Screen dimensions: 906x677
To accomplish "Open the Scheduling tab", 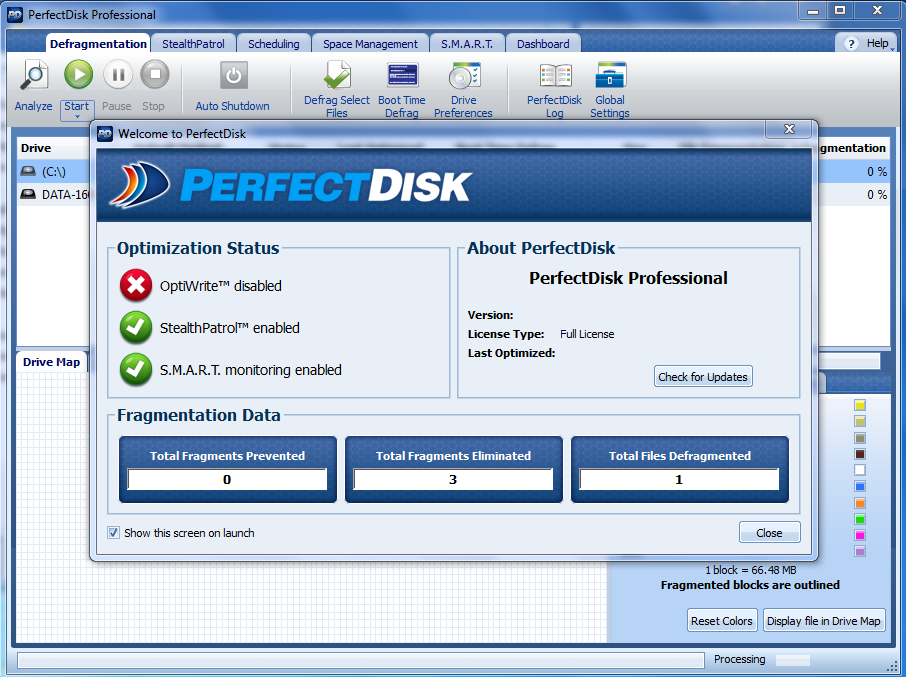I will click(273, 44).
